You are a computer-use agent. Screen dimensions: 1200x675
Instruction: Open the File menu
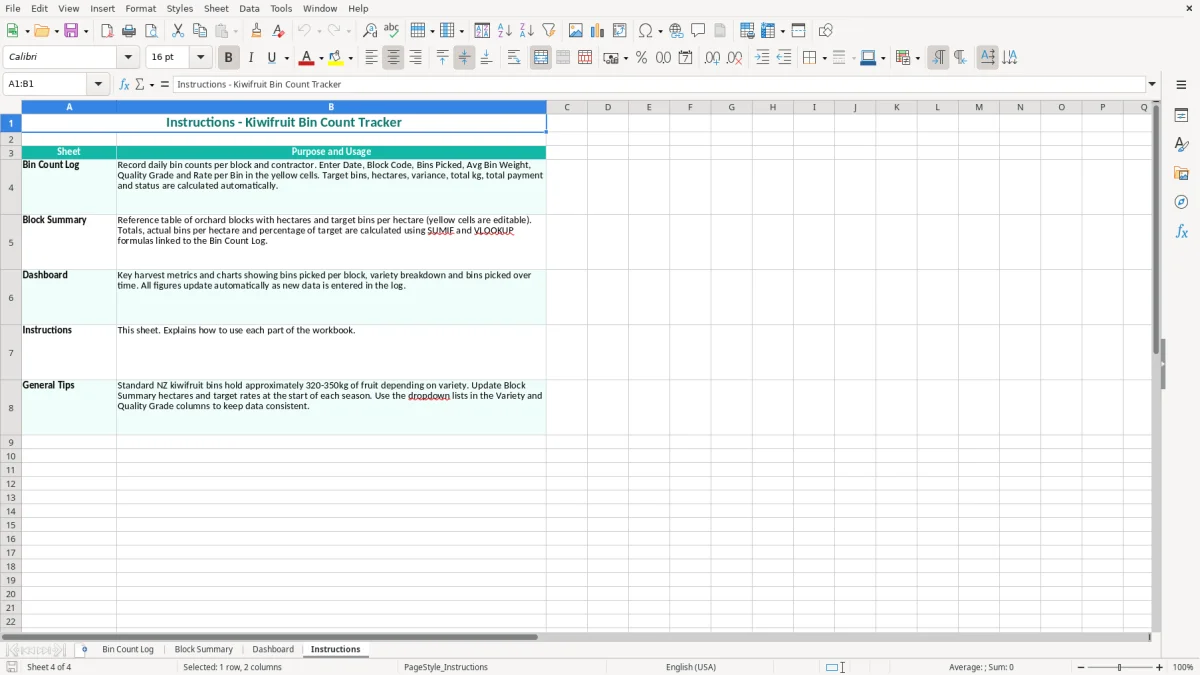click(13, 8)
